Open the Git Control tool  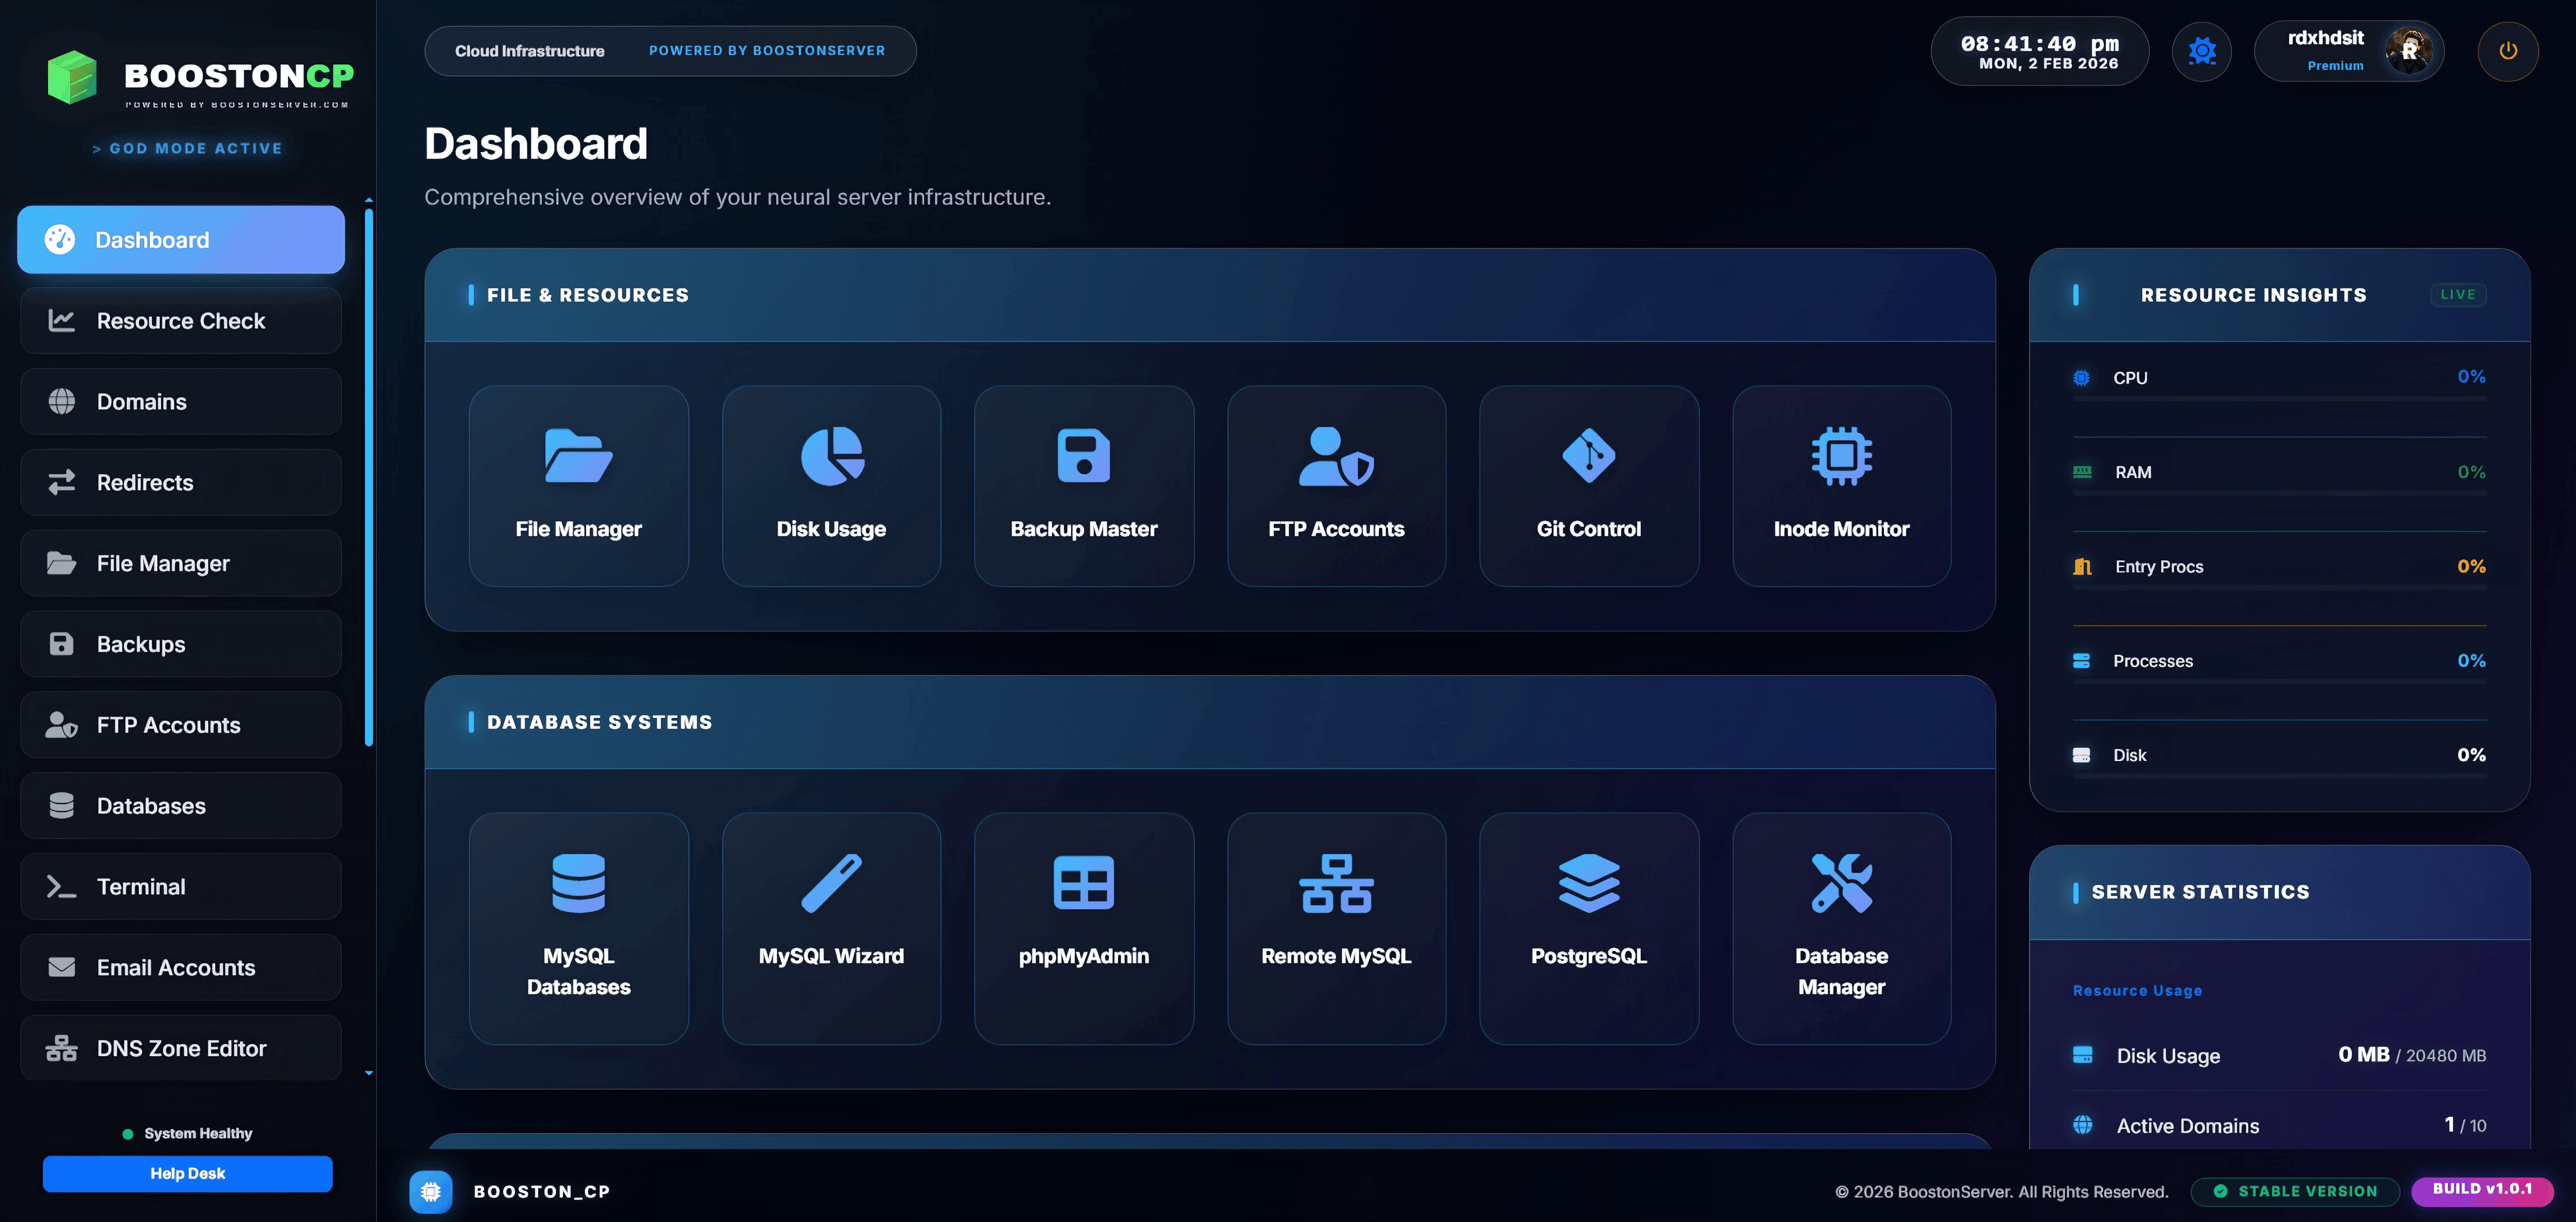click(1589, 486)
